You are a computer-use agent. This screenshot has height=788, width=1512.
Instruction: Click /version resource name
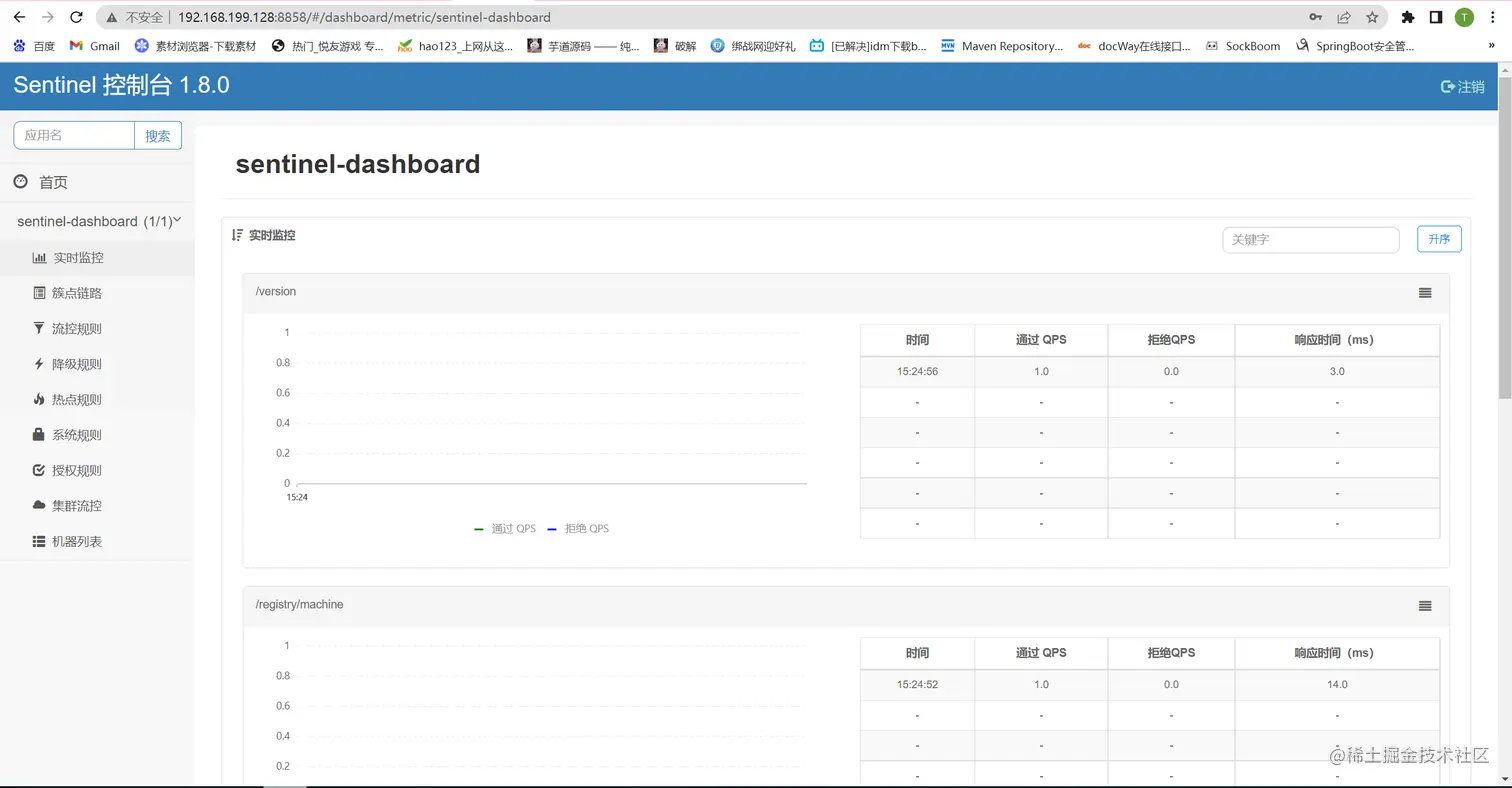tap(276, 292)
